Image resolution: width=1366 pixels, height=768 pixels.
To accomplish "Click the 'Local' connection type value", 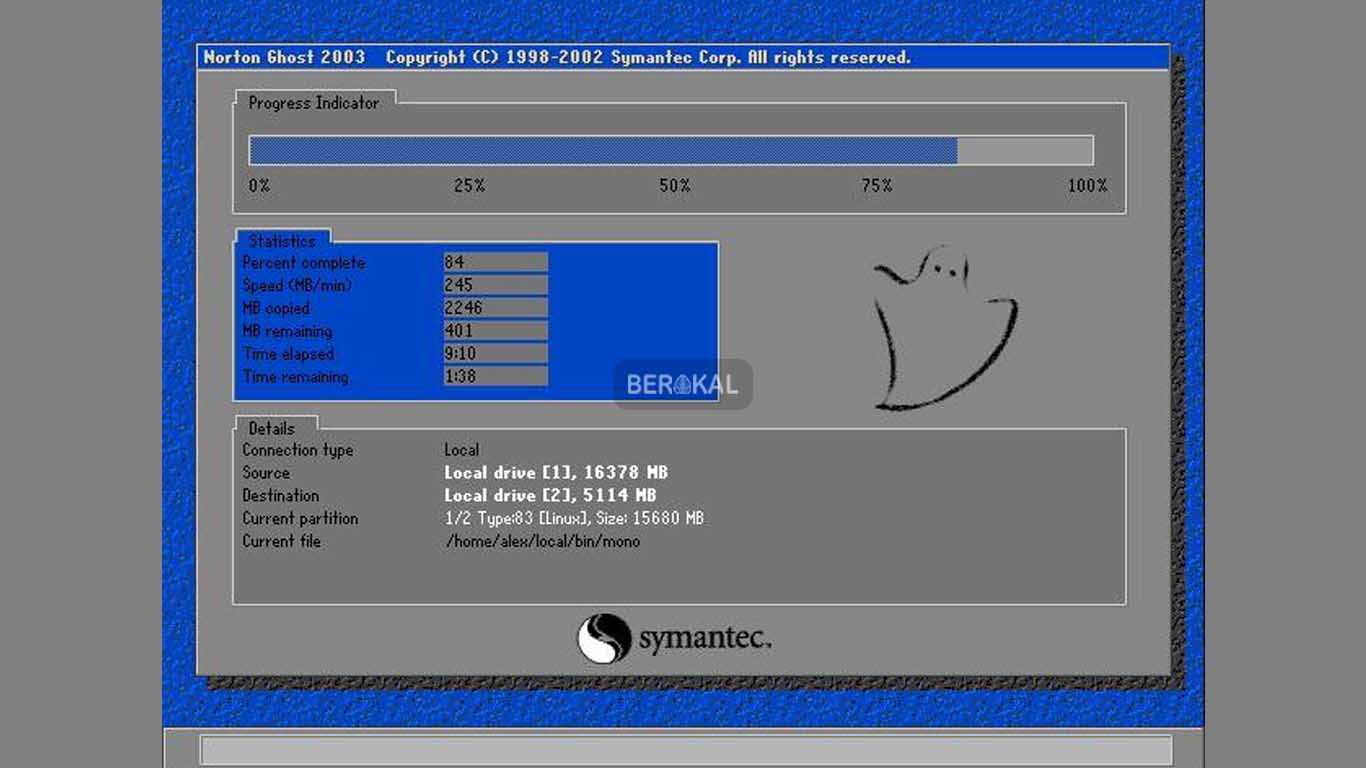I will pos(462,450).
